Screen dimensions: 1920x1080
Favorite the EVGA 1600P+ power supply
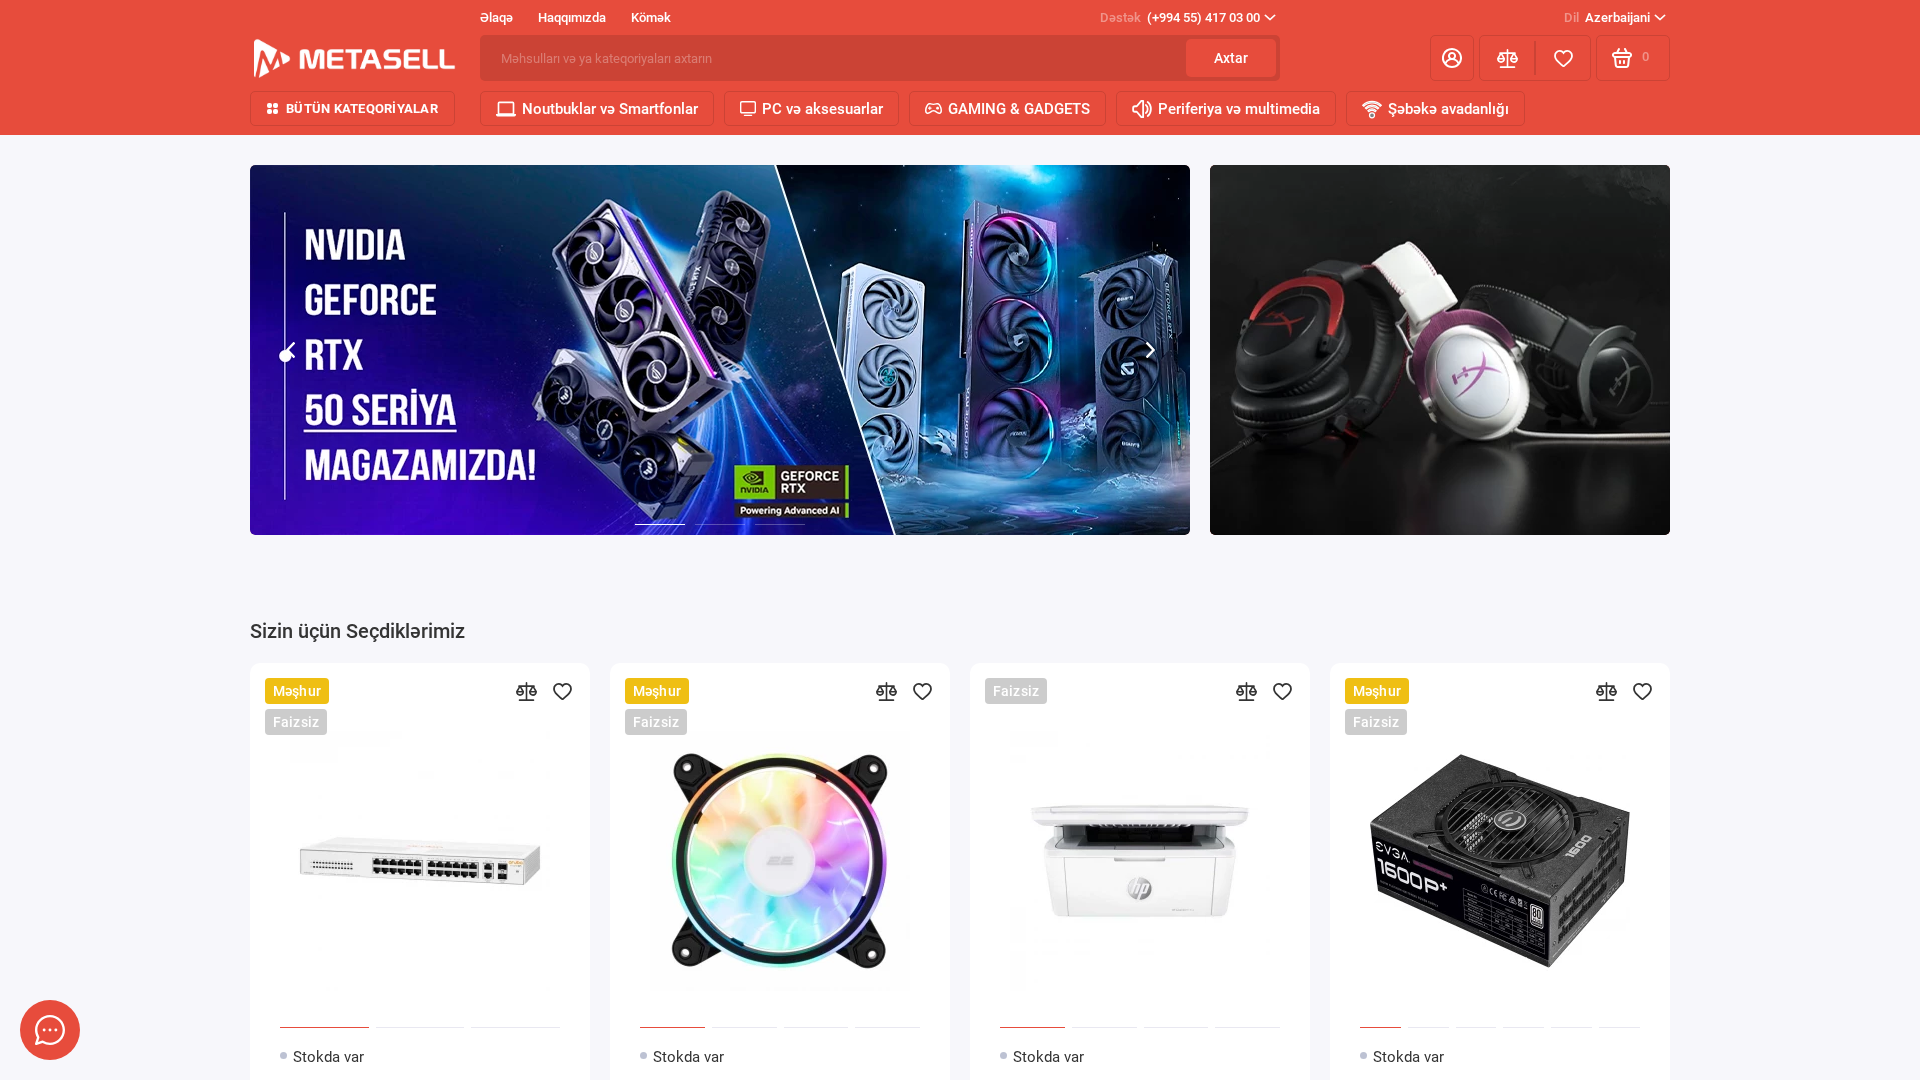click(1642, 692)
